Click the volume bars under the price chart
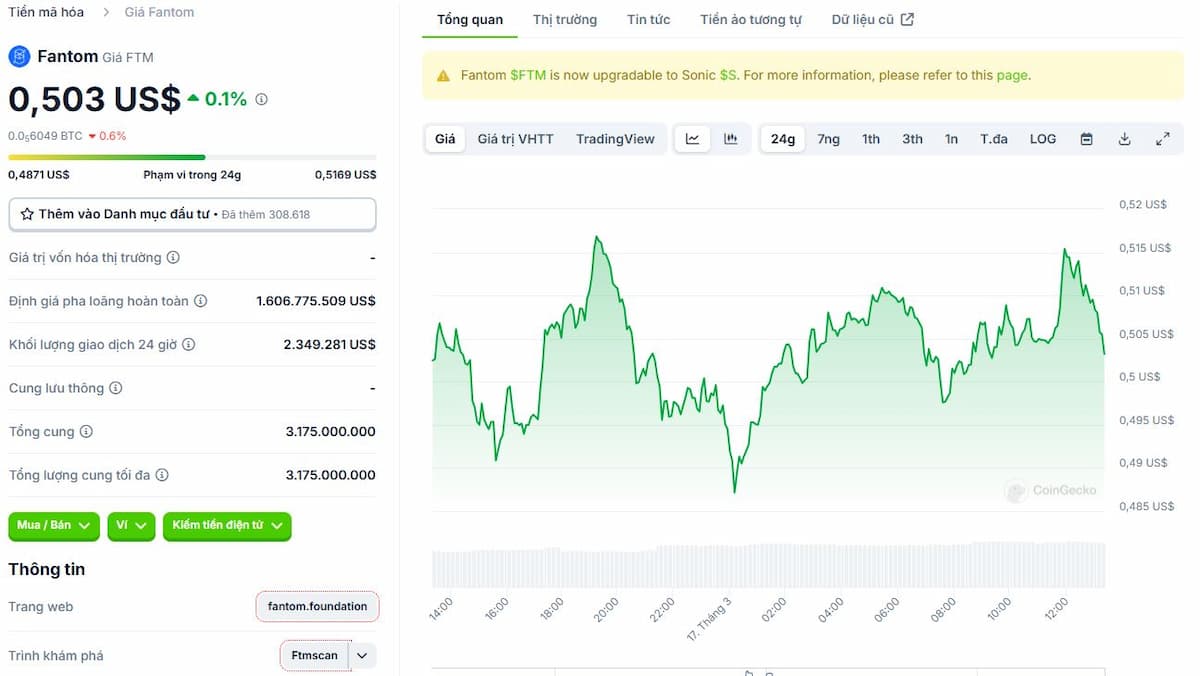Viewport: 1200px width, 676px height. 768,565
